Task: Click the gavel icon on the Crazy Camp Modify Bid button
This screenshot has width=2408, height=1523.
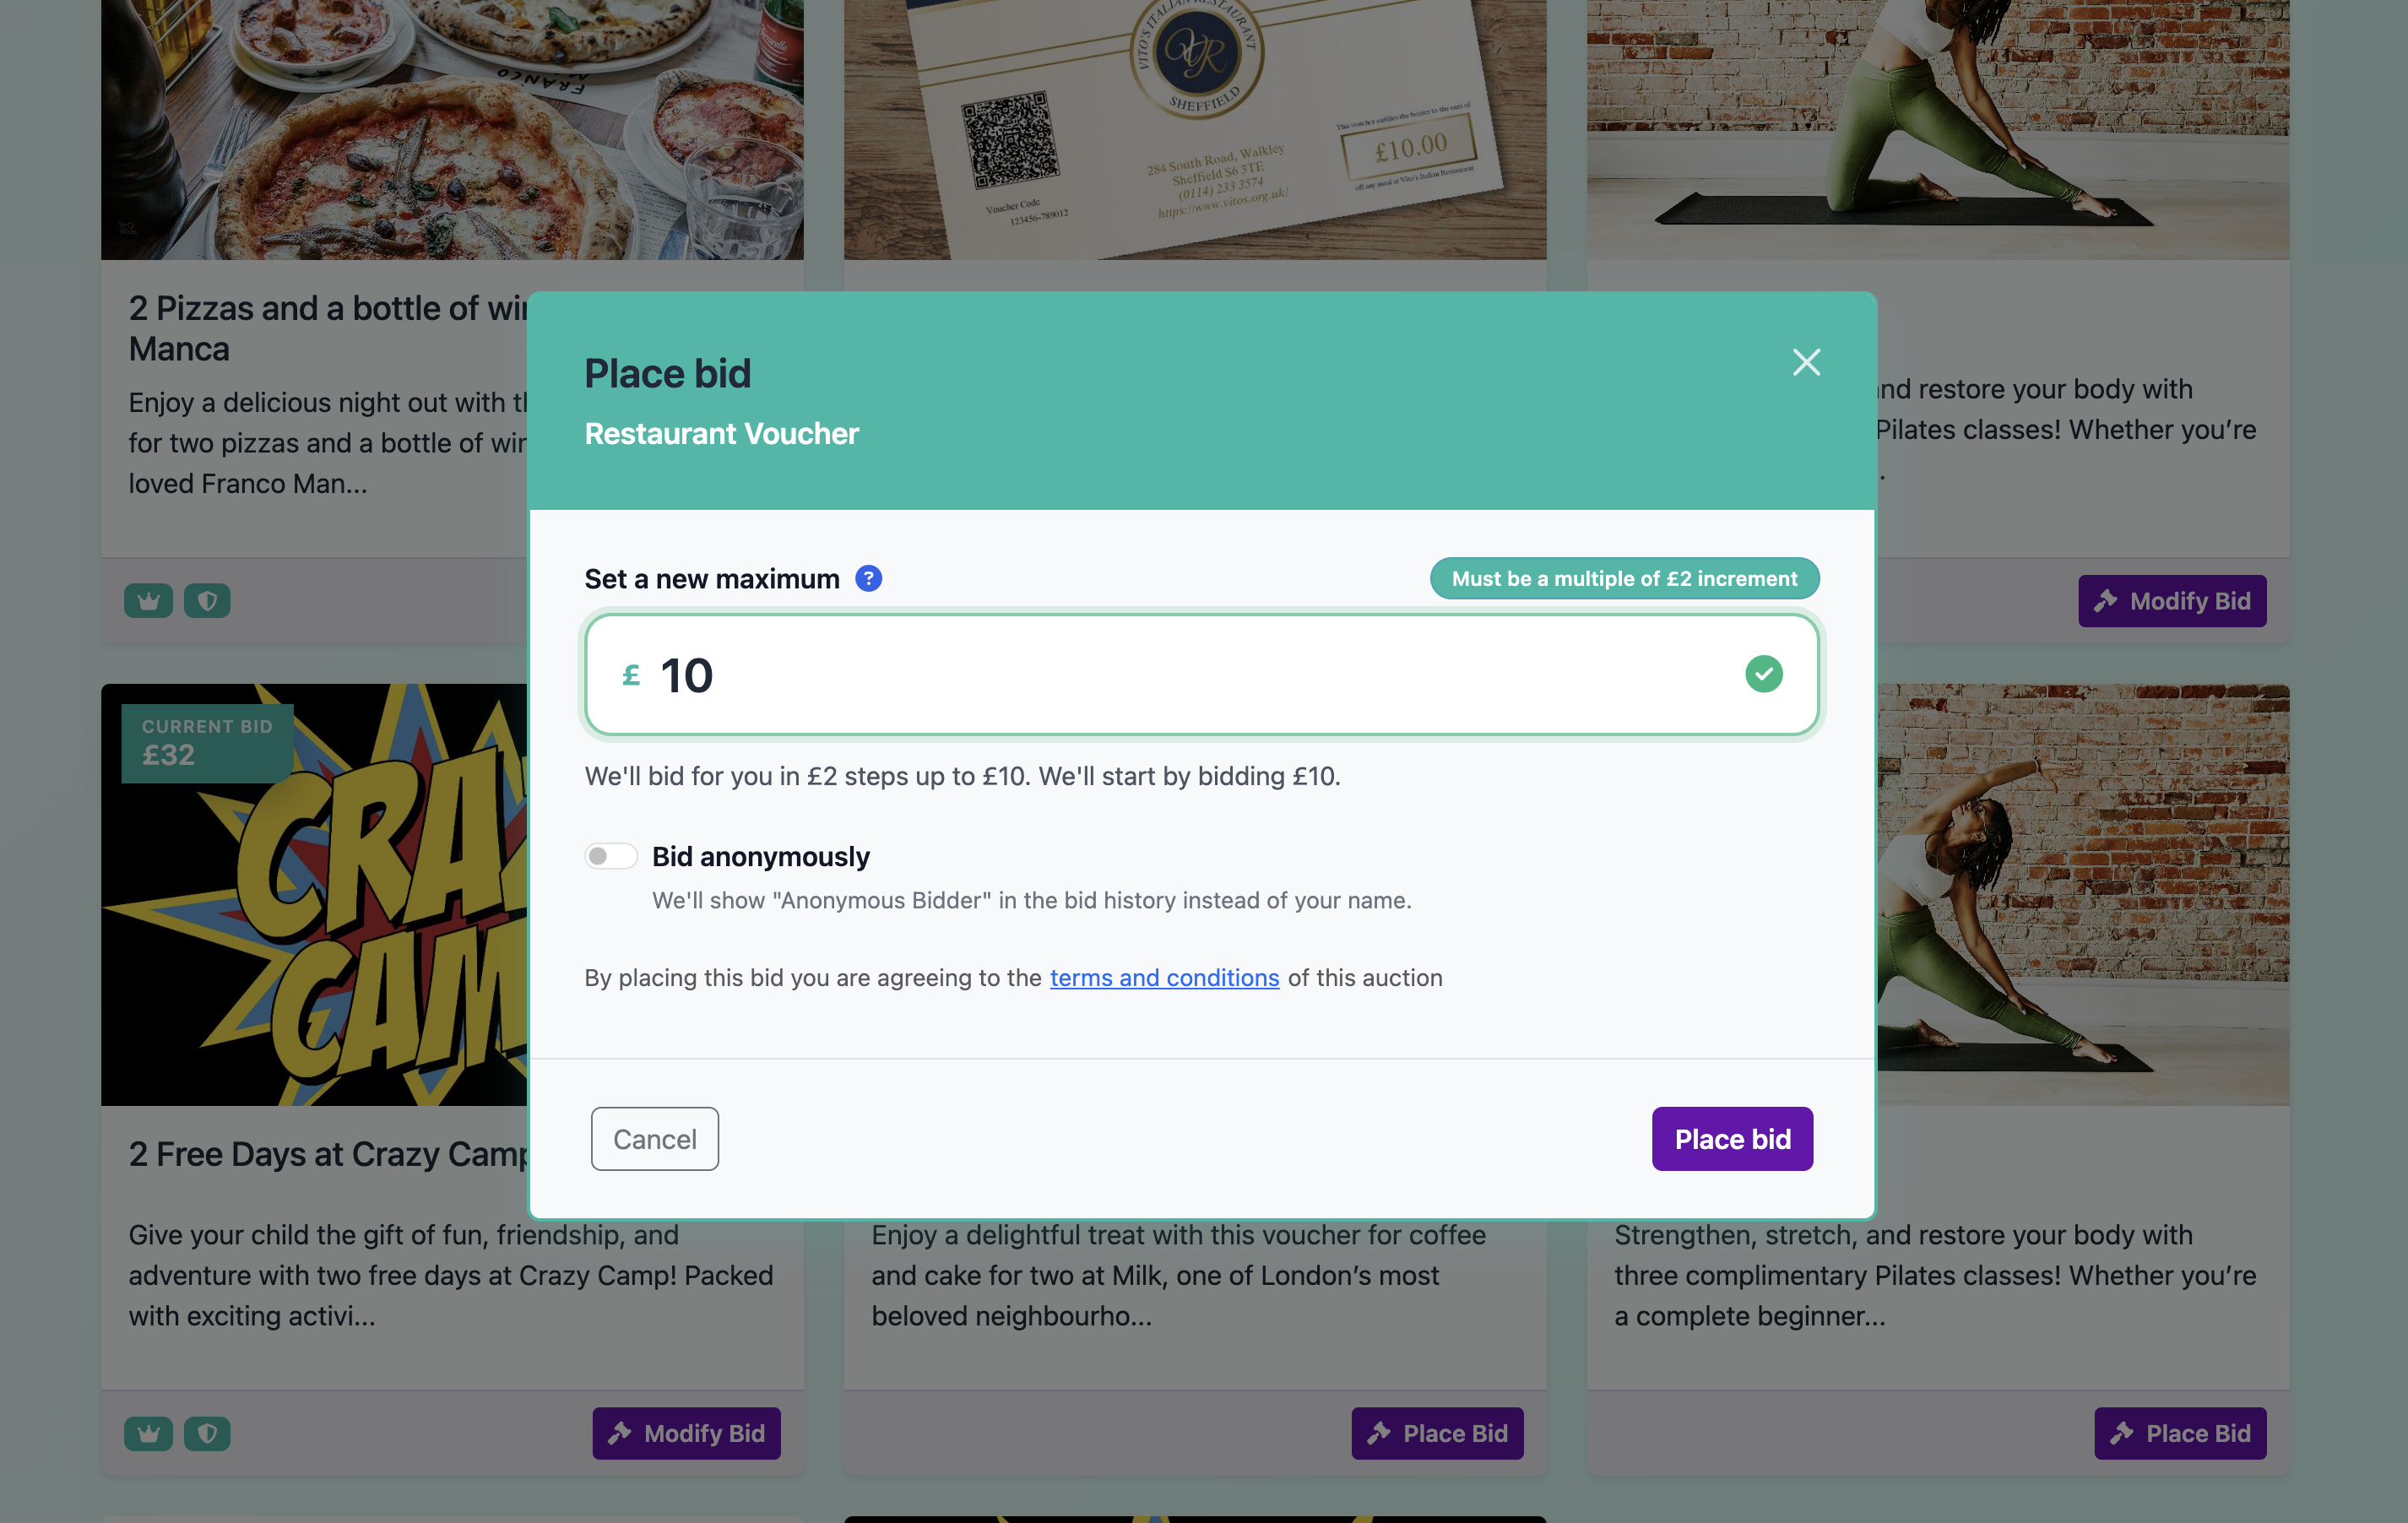Action: [x=622, y=1433]
